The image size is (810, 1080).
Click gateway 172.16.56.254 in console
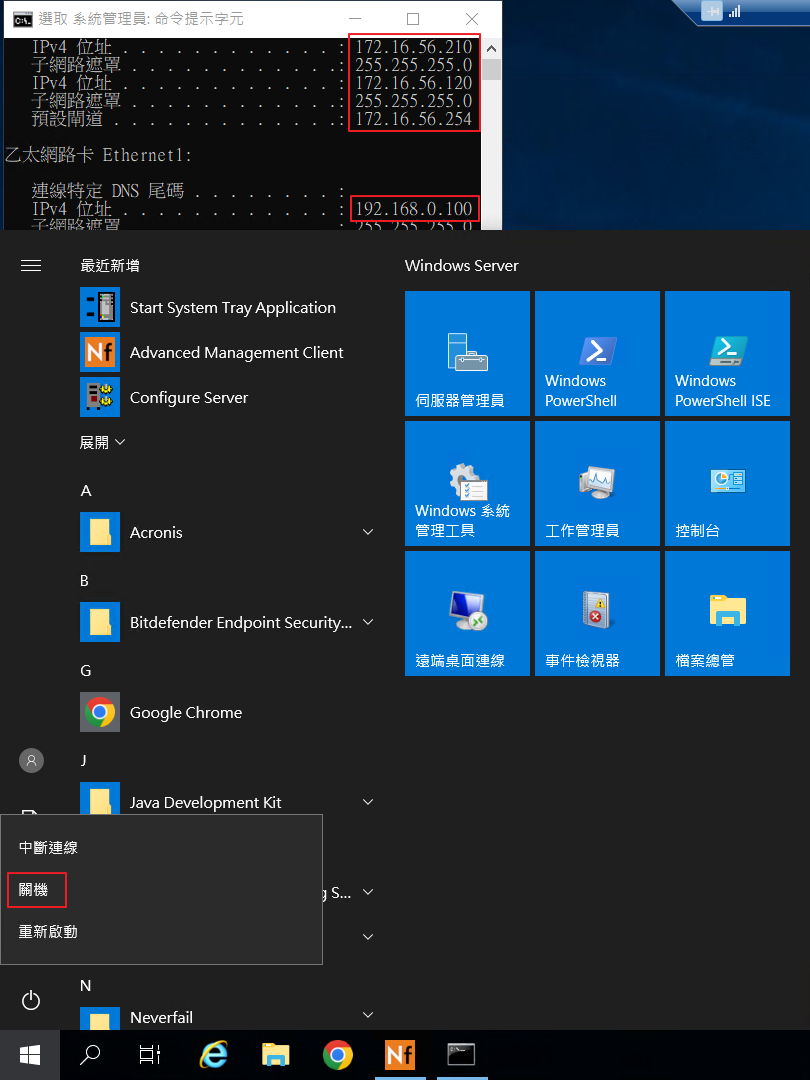tap(413, 119)
